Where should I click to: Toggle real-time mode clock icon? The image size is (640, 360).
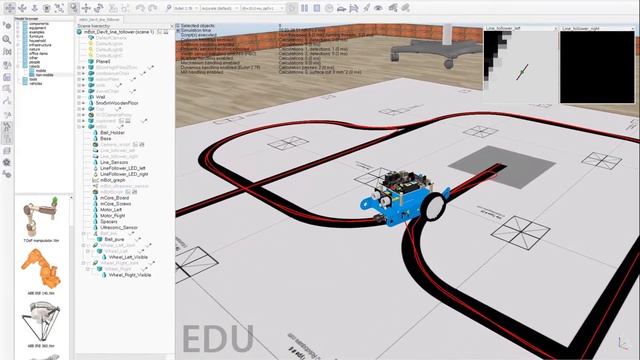pos(329,8)
